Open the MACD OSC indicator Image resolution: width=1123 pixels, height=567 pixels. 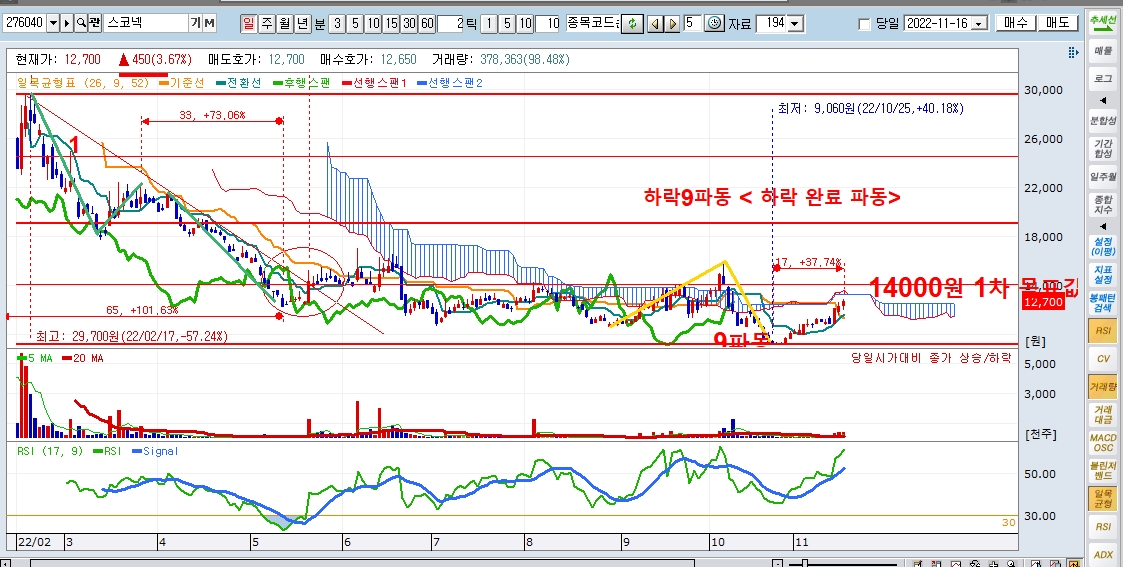[1103, 442]
